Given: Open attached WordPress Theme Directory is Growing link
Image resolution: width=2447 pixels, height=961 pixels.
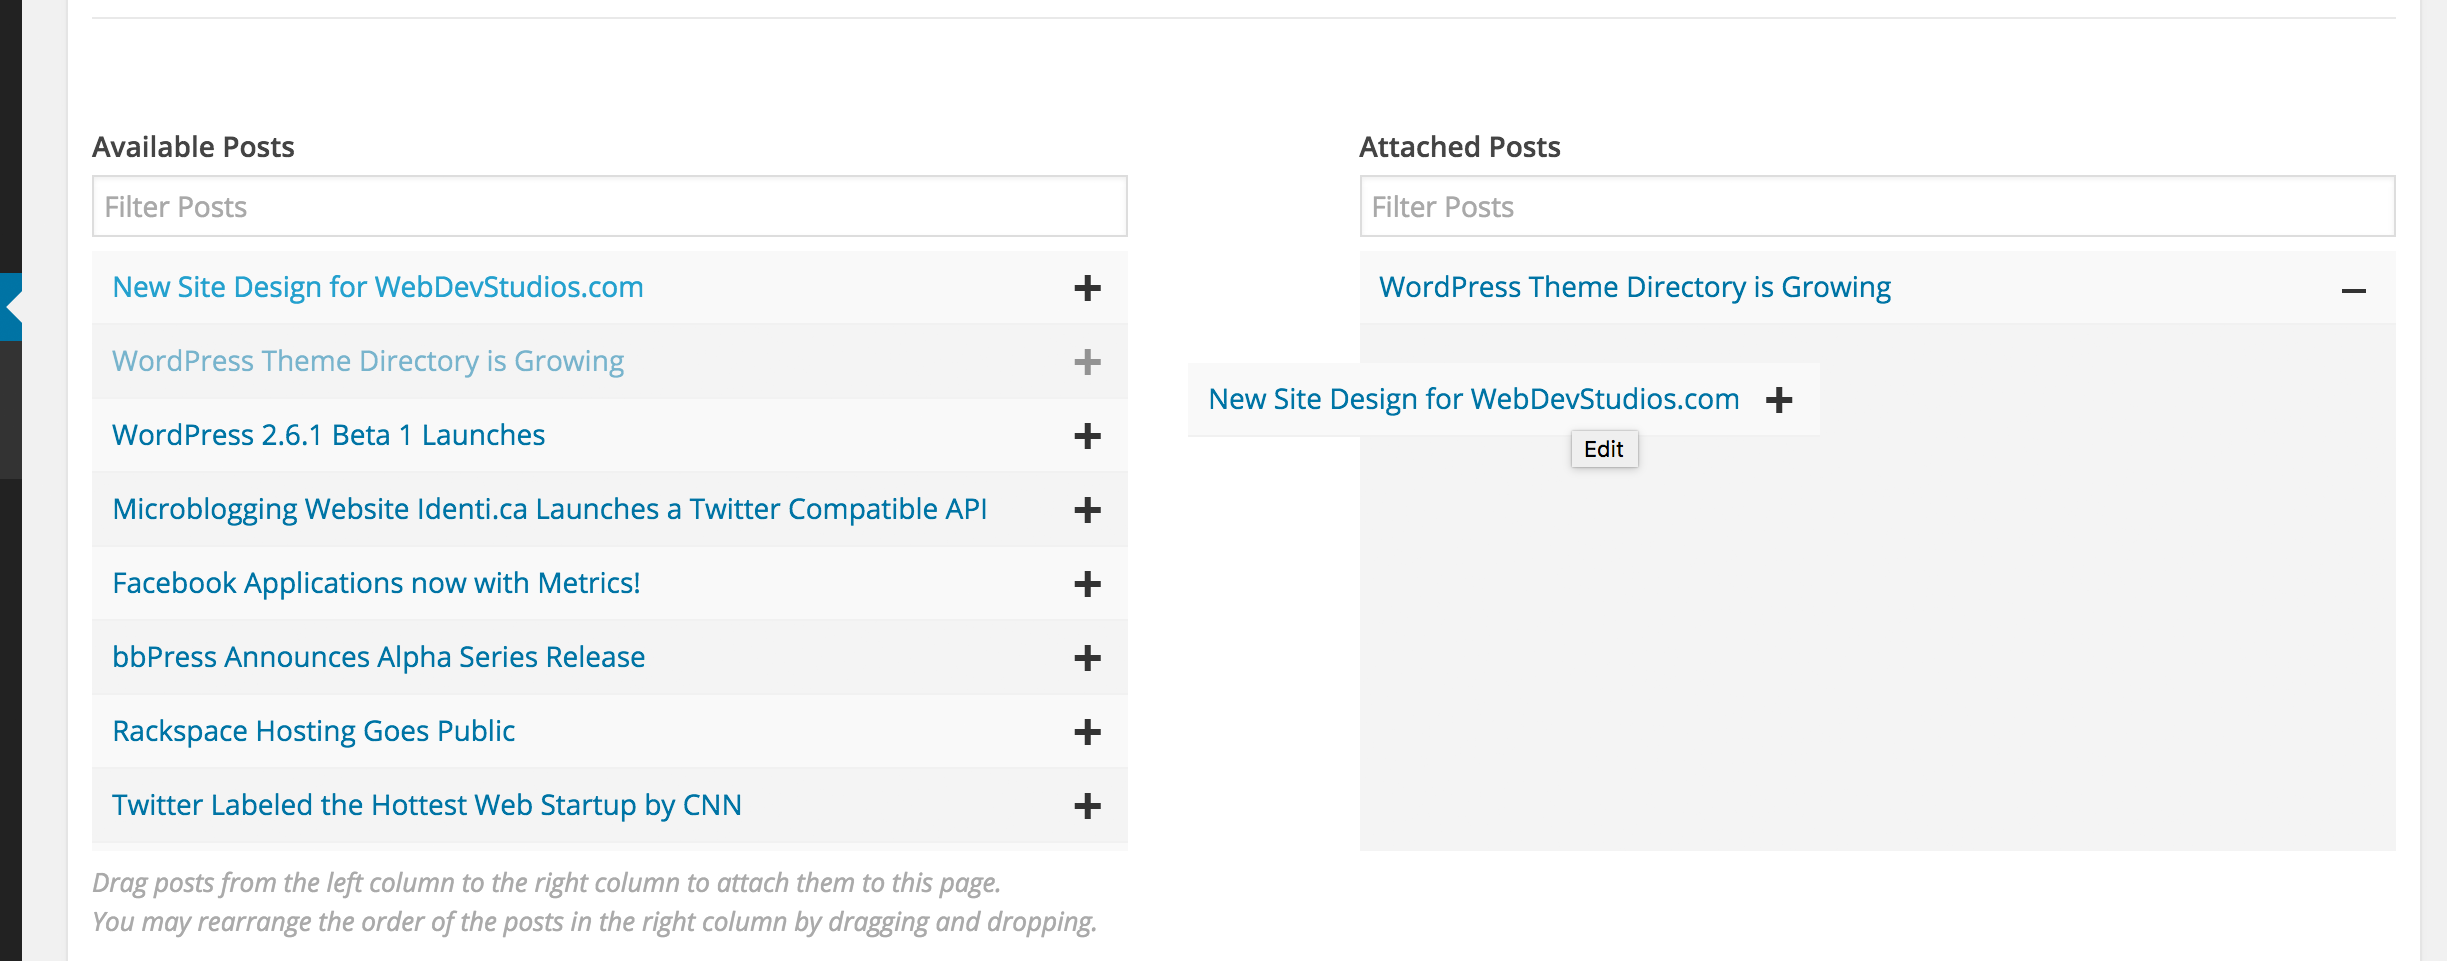Looking at the screenshot, I should (1635, 287).
